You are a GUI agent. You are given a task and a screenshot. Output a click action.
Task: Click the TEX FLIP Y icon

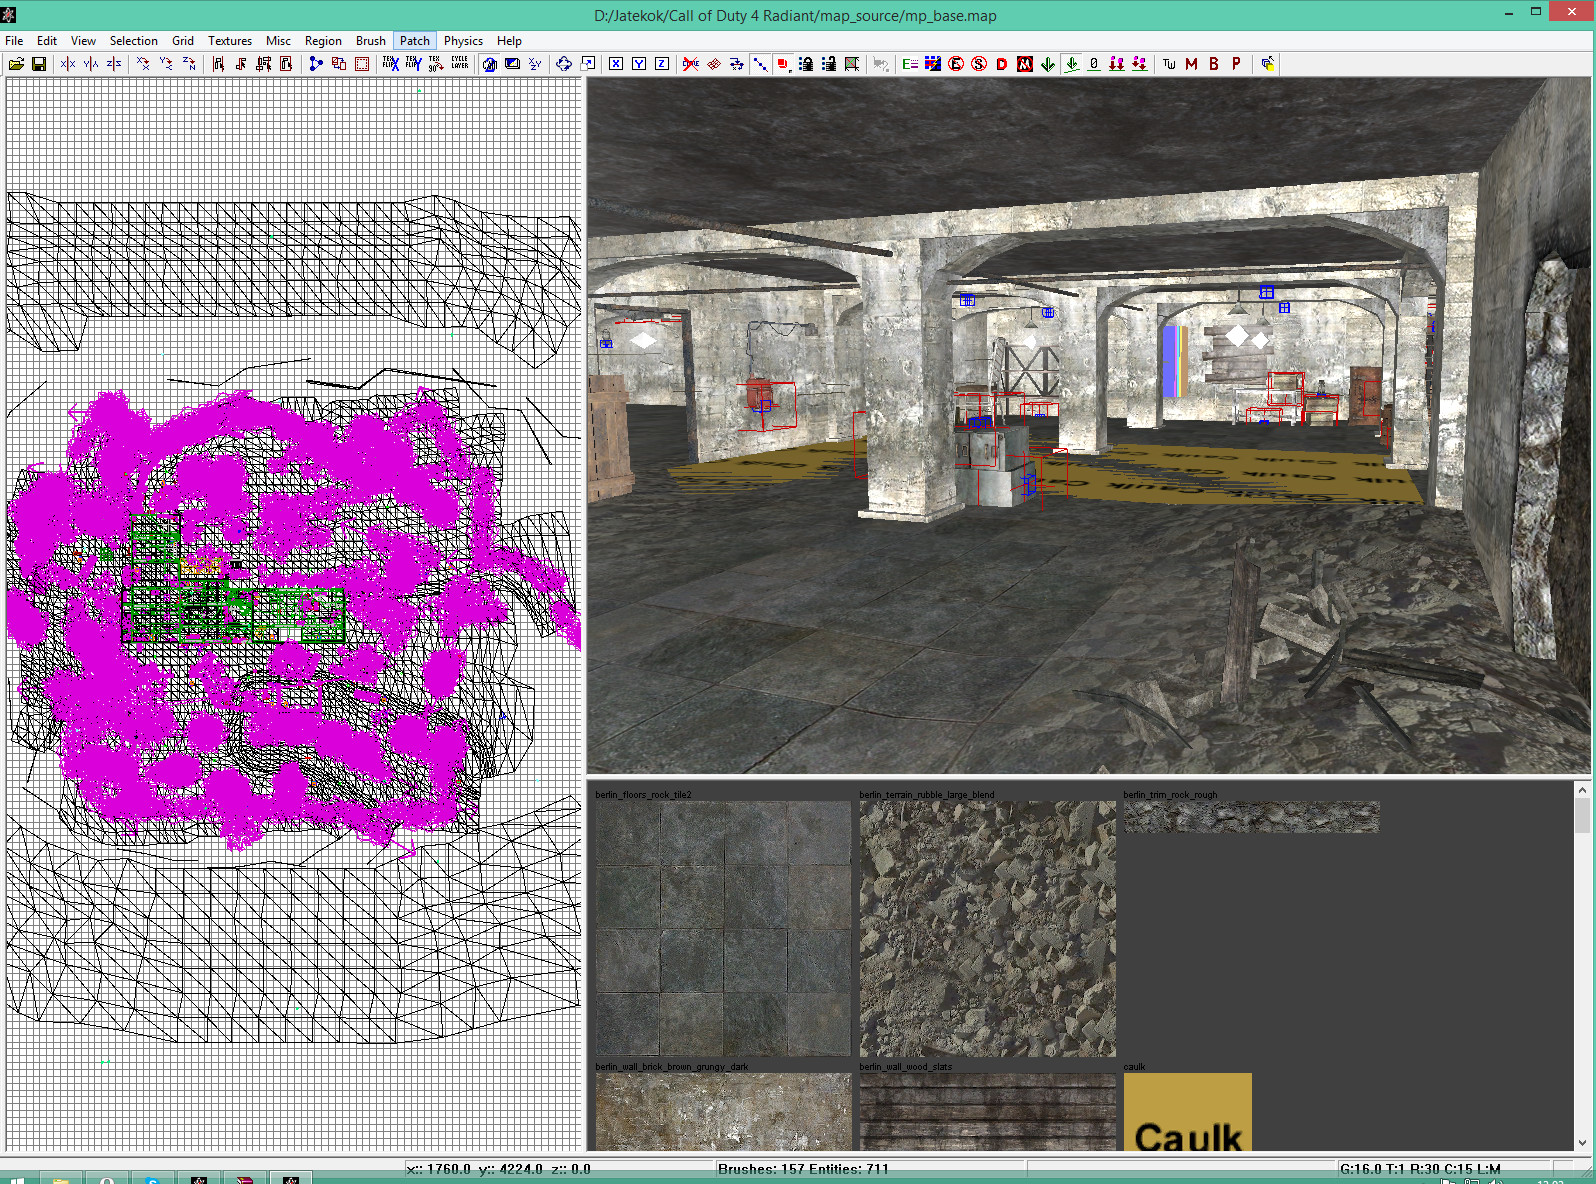coord(413,64)
